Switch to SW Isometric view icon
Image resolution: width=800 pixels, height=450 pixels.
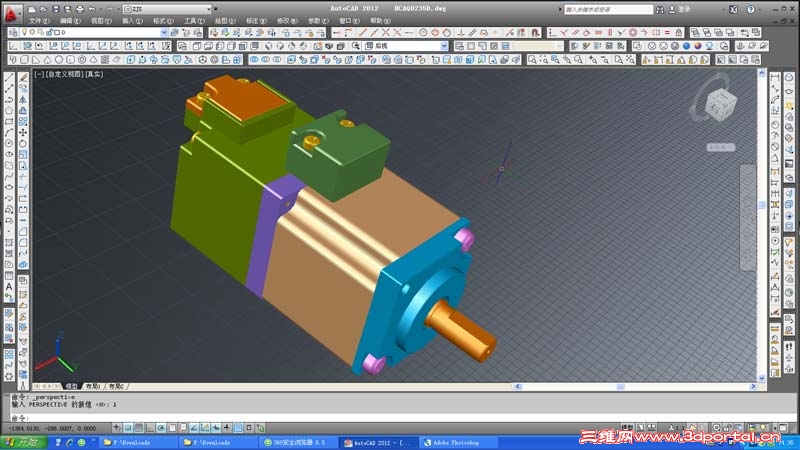pyautogui.click(x=268, y=46)
